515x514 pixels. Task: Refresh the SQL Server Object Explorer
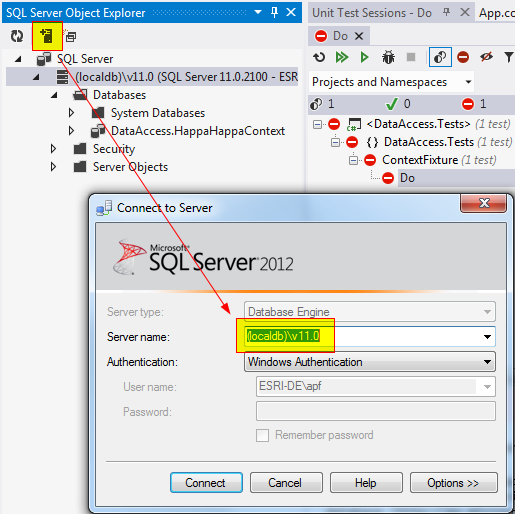pos(17,36)
